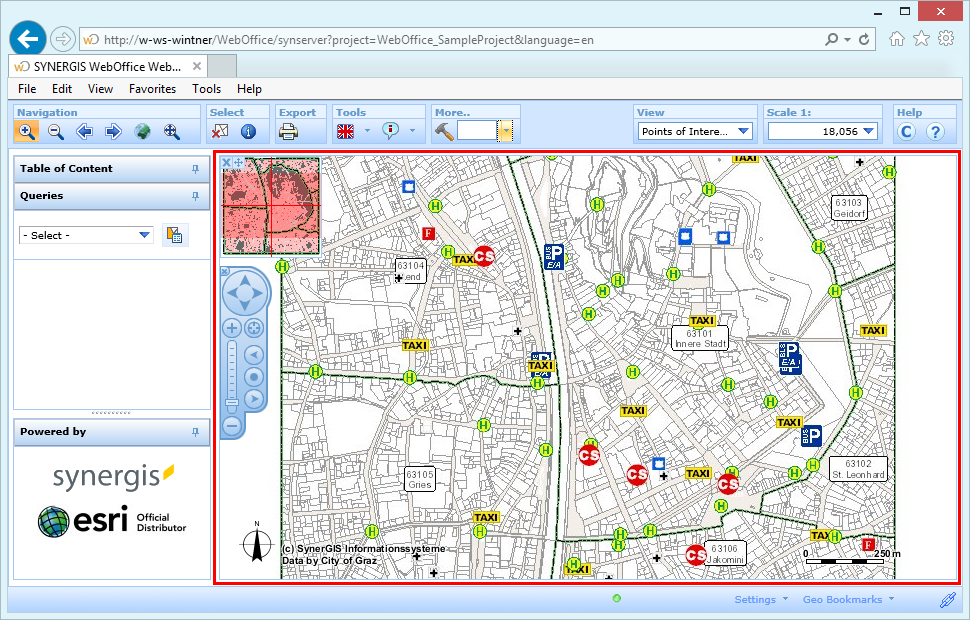970x620 pixels.
Task: Unpin the Table of Content panel
Action: point(194,169)
